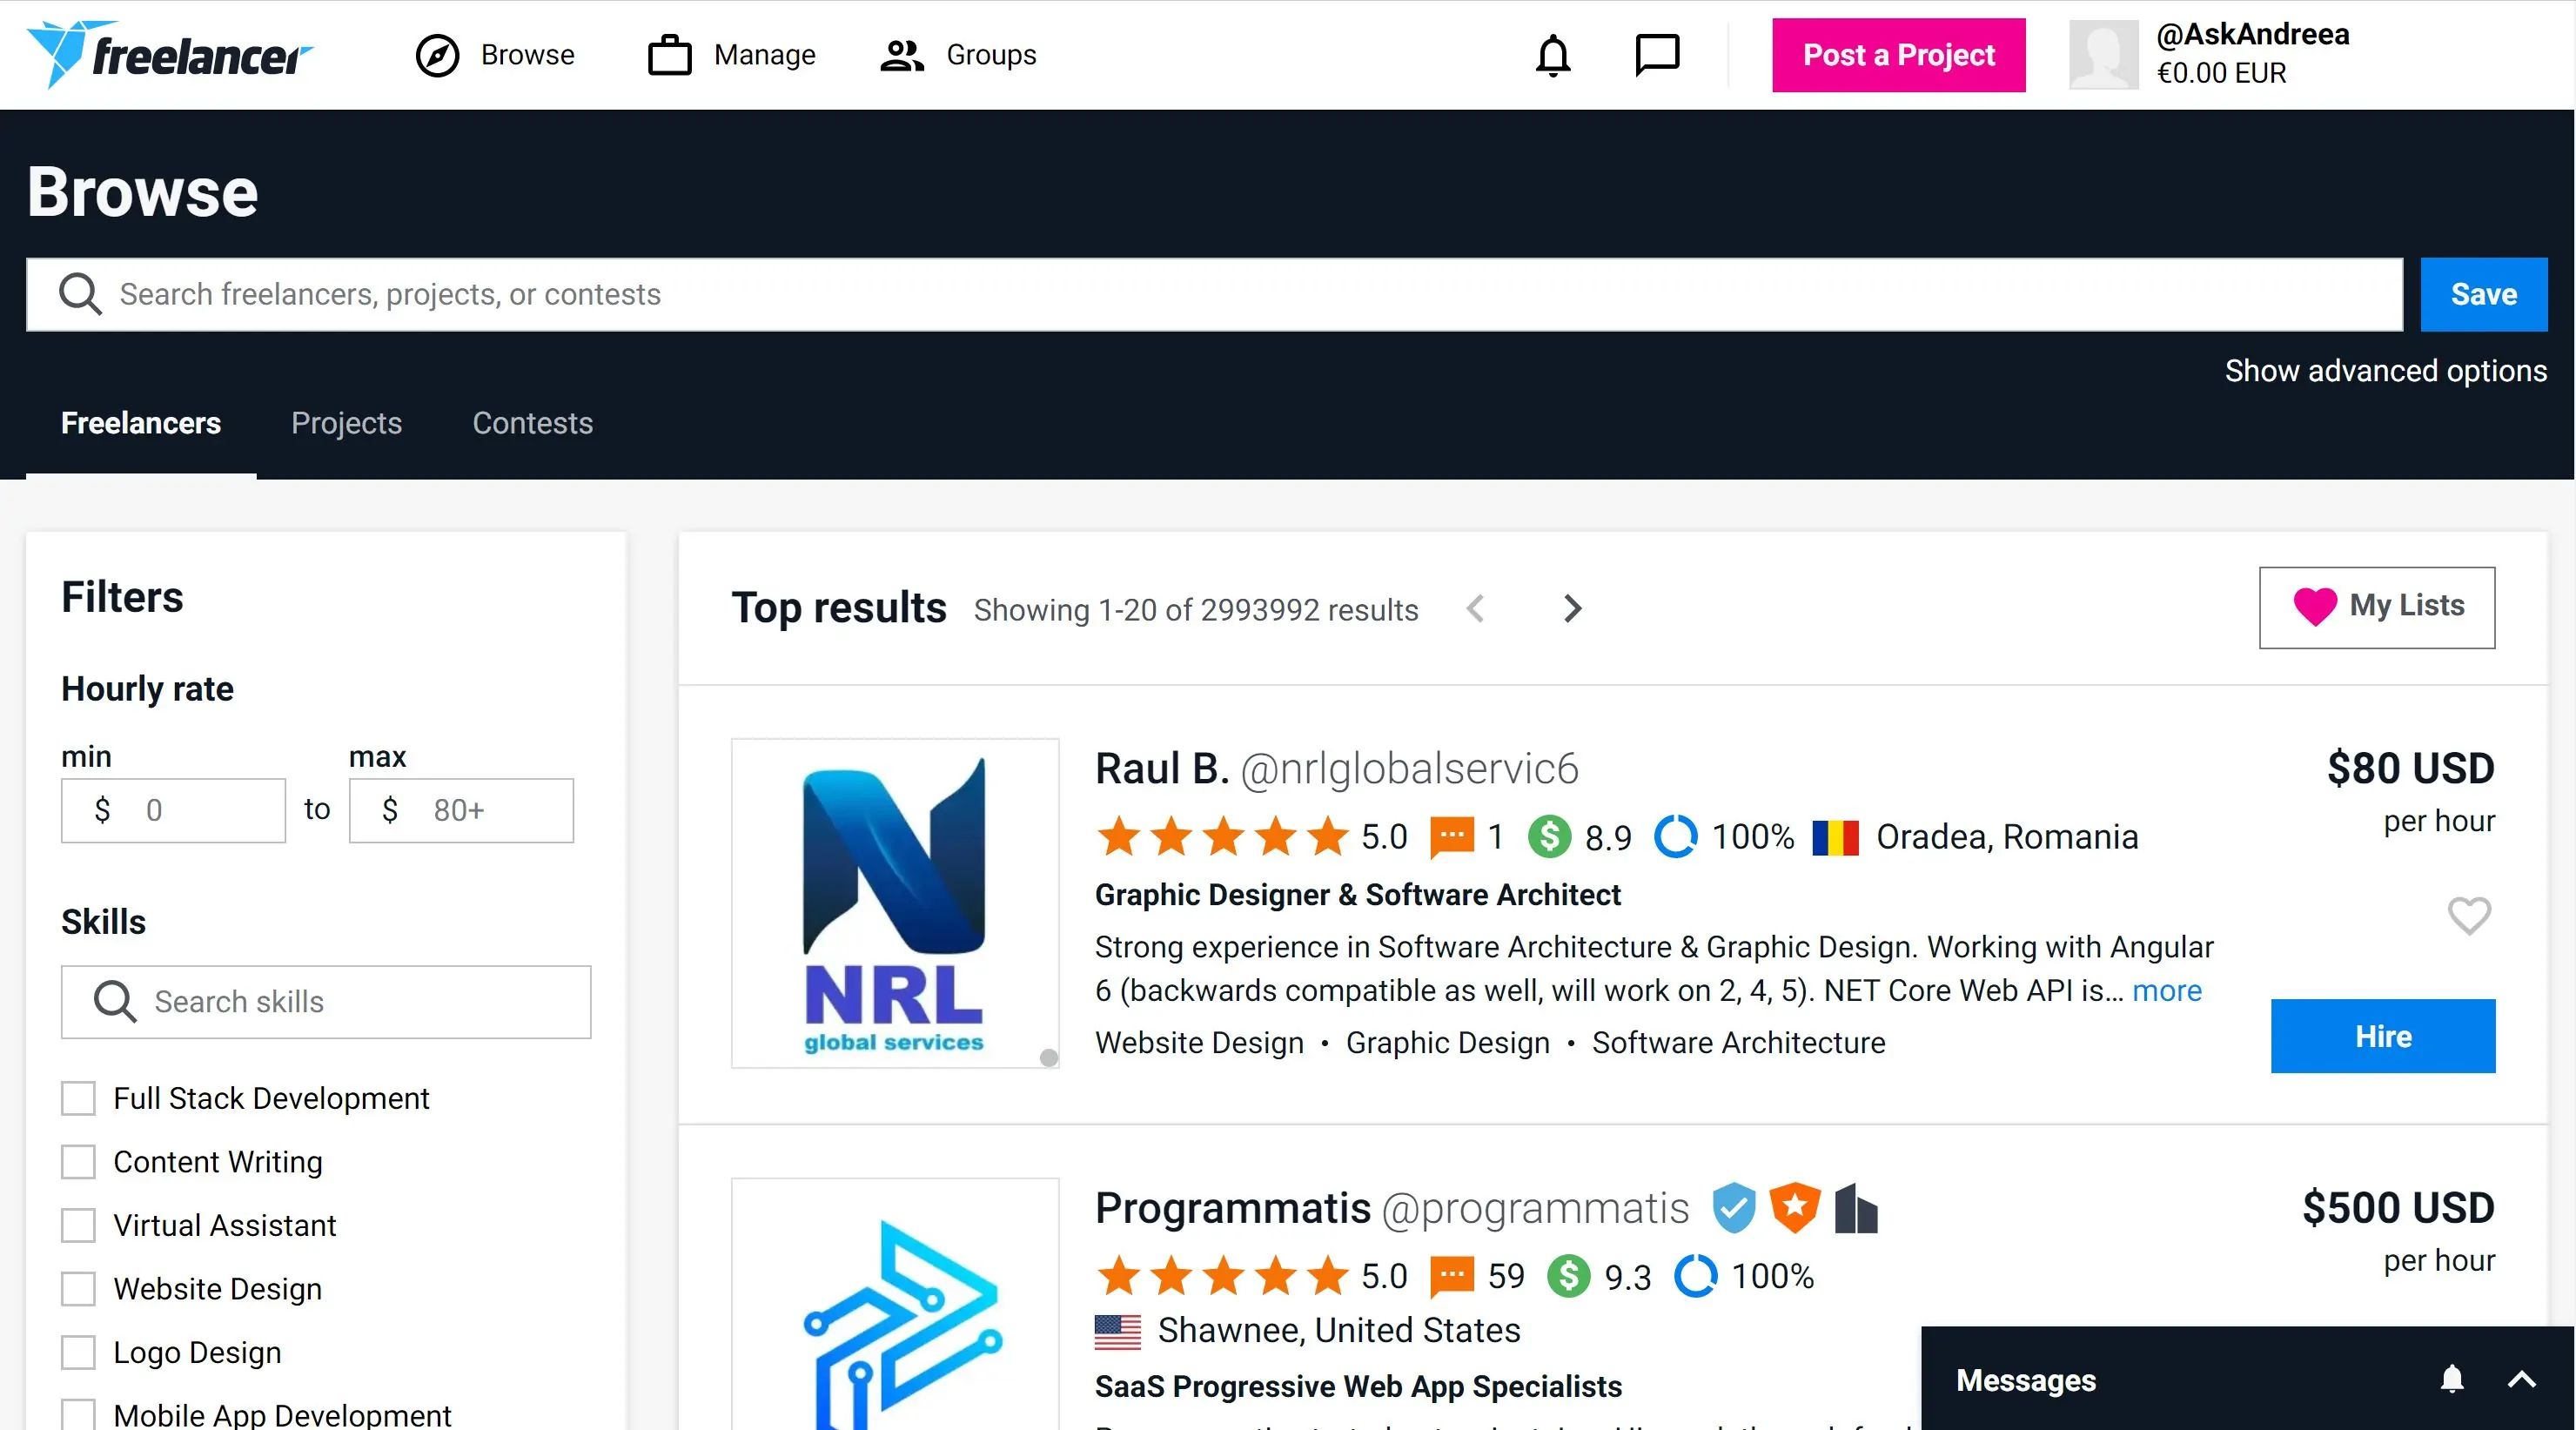Switch to the Projects tab
Image resolution: width=2576 pixels, height=1430 pixels.
click(x=346, y=423)
